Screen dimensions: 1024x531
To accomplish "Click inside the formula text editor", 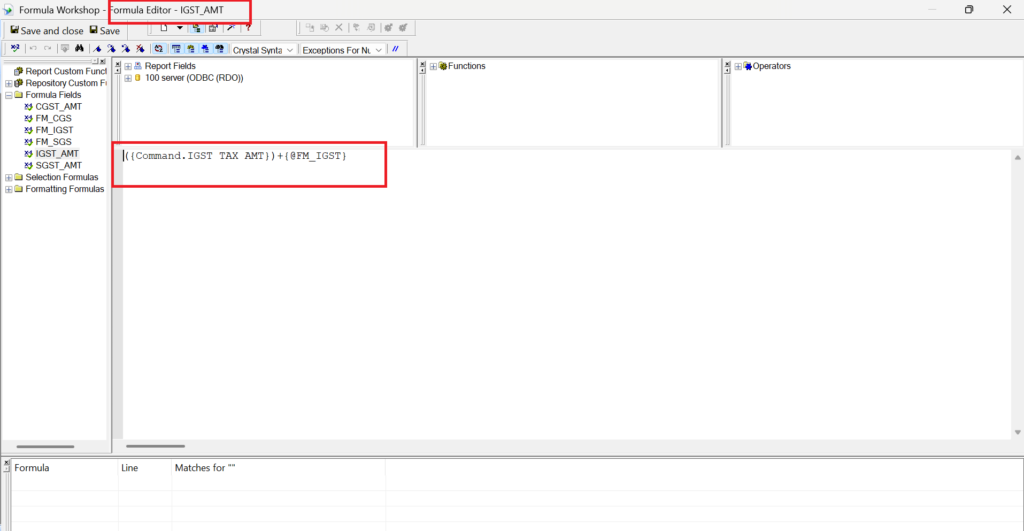I will tap(566, 294).
